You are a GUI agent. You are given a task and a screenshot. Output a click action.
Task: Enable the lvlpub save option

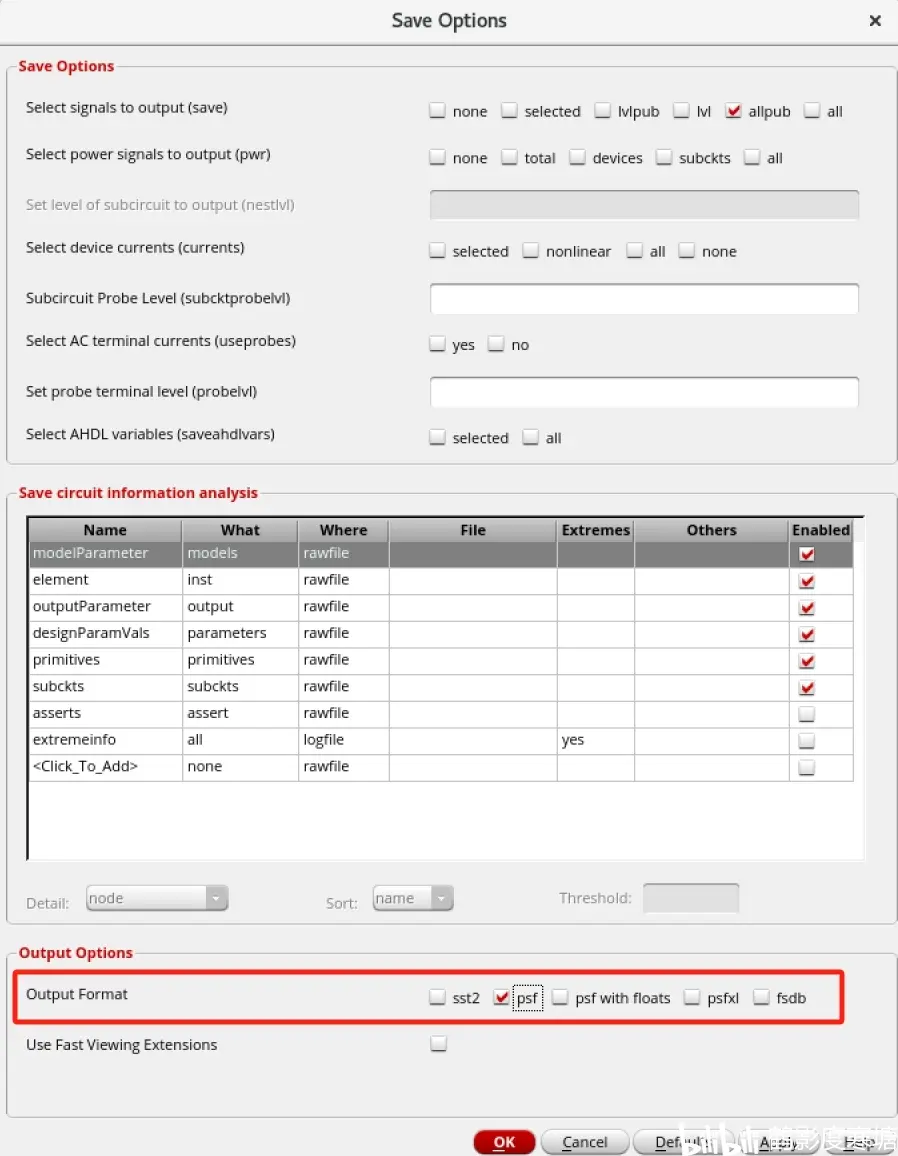602,111
